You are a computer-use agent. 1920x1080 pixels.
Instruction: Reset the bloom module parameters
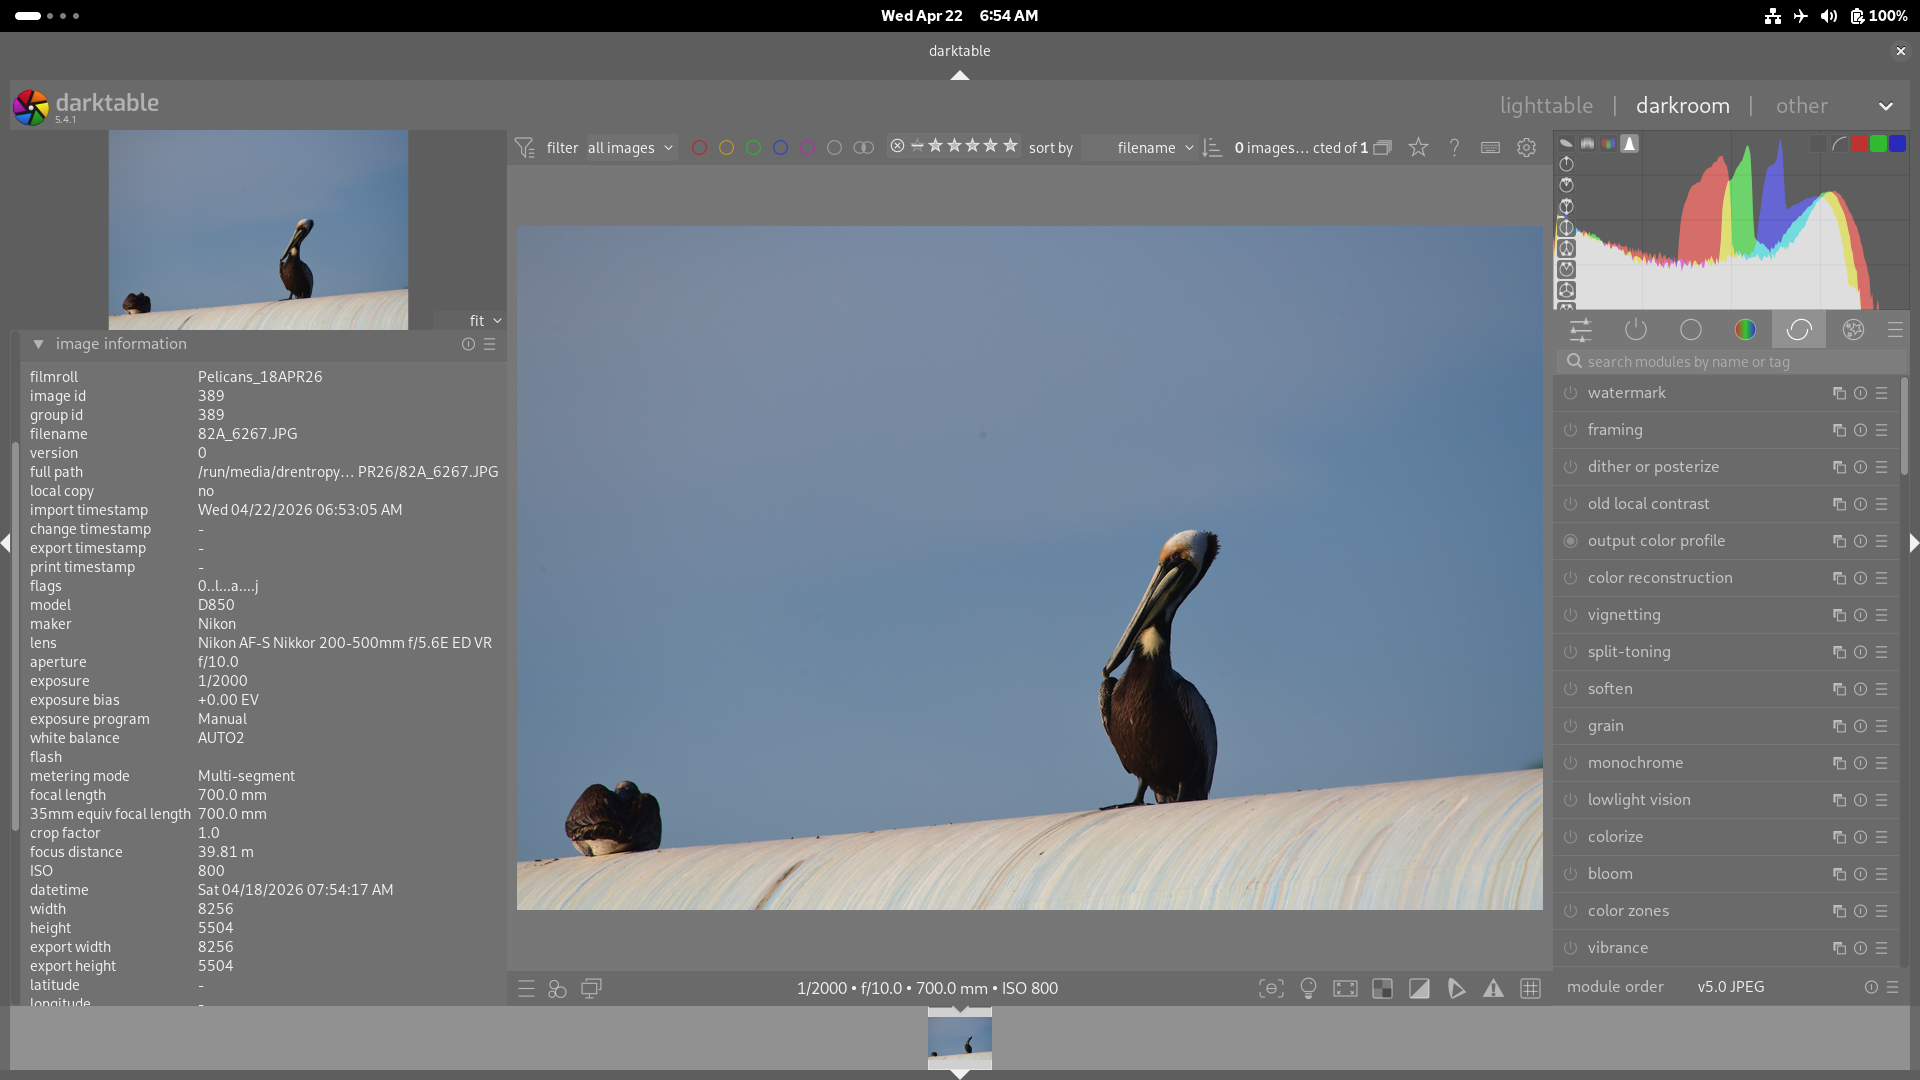click(x=1860, y=874)
